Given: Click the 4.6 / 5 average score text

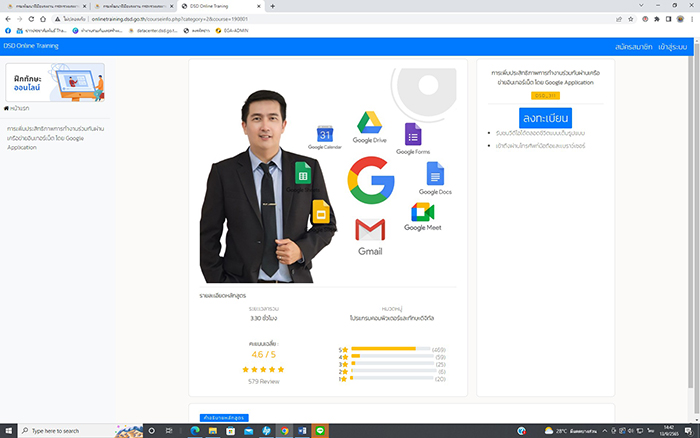Looking at the screenshot, I should point(264,355).
